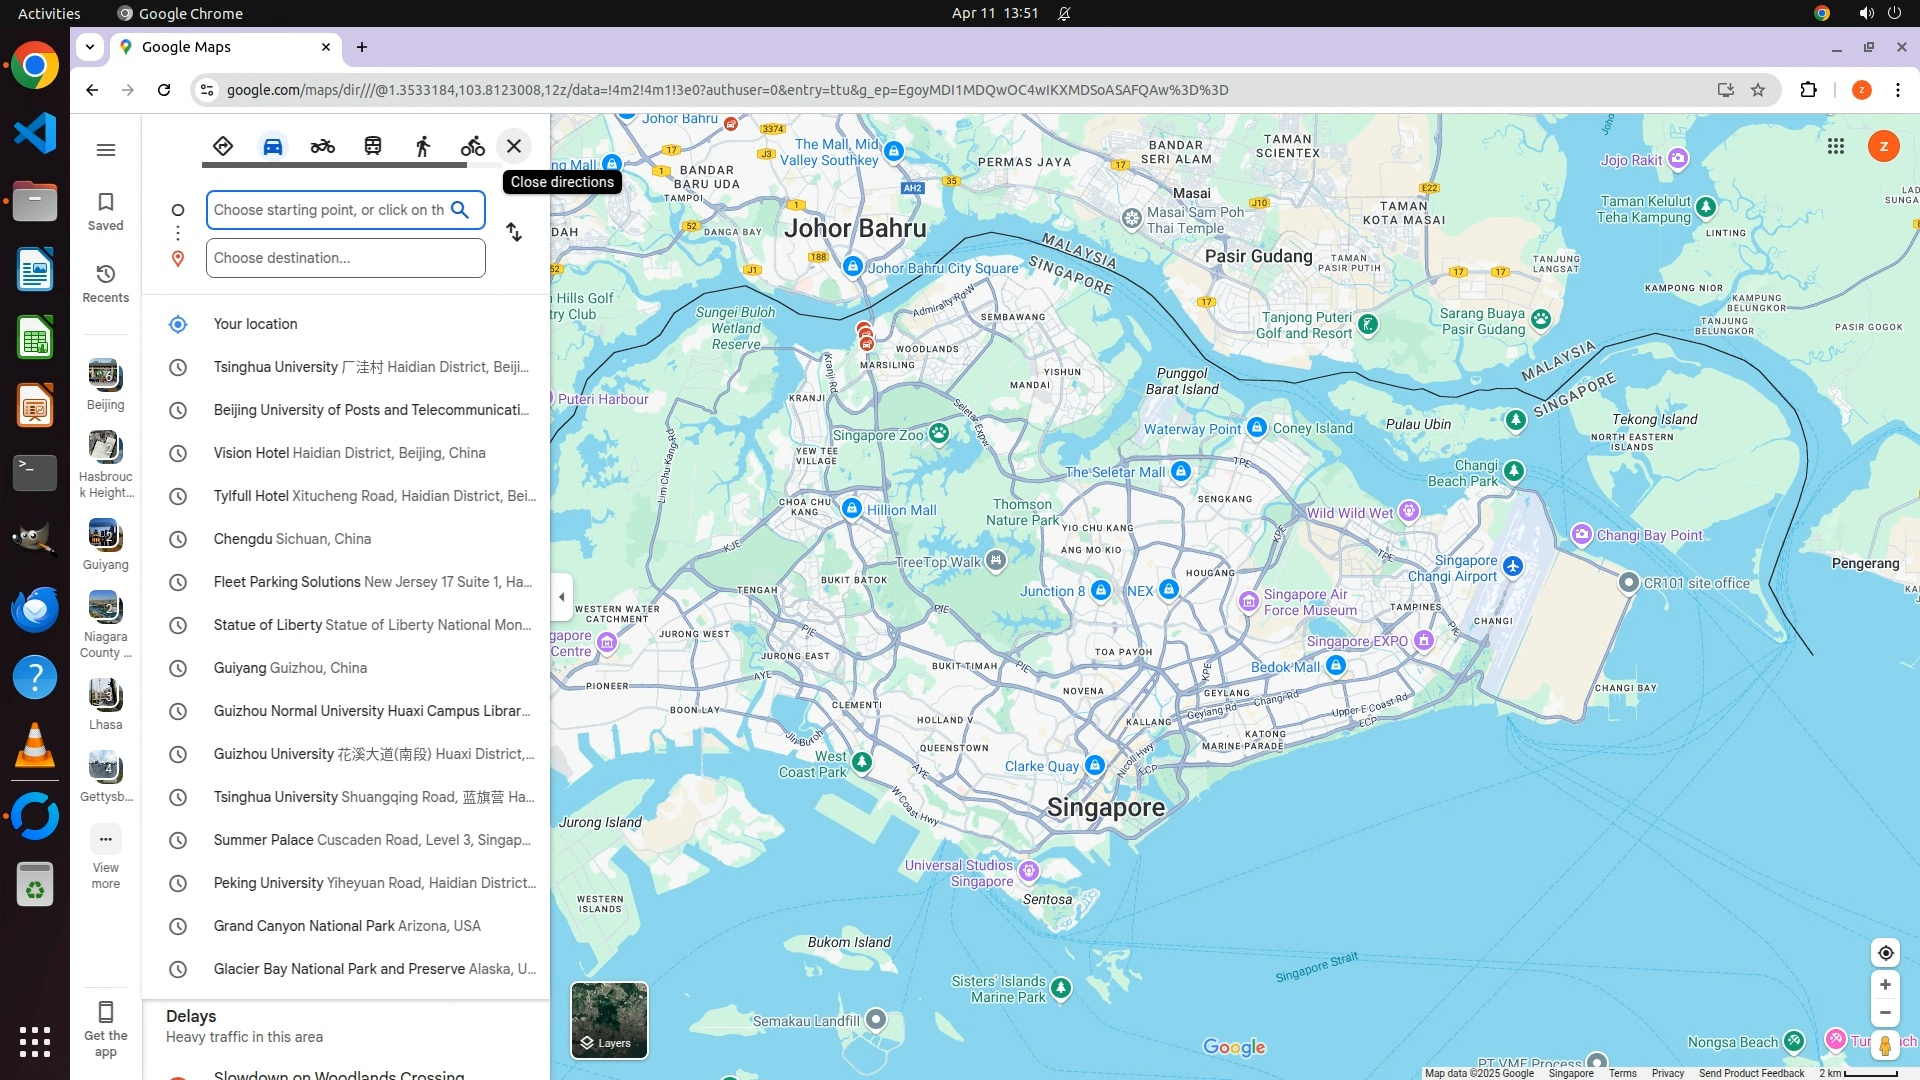Choose Your location as the starting point

(x=256, y=324)
